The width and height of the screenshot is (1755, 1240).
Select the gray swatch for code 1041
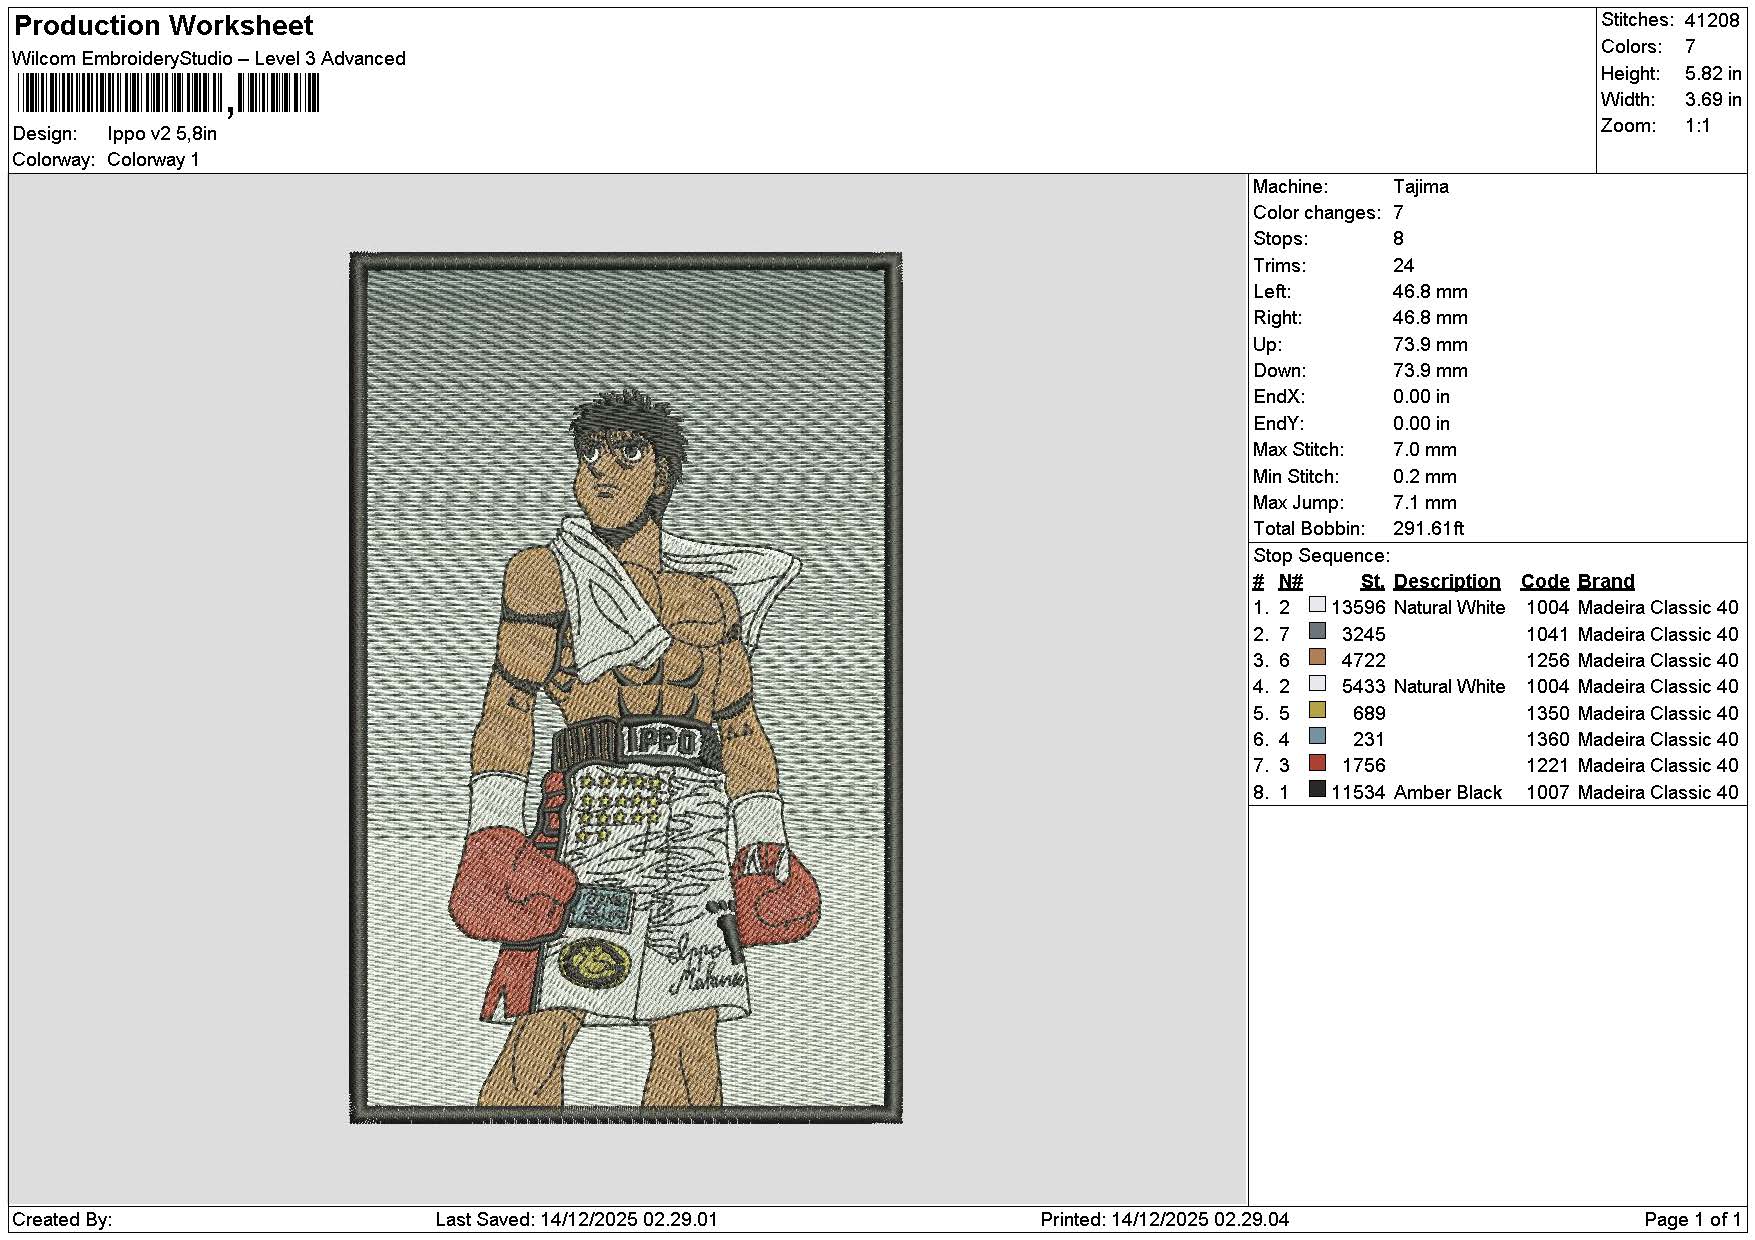(x=1317, y=631)
